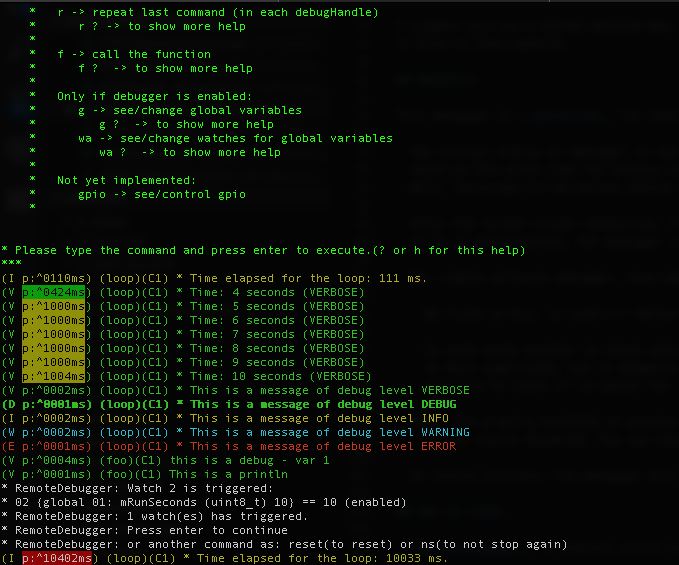Select the 'f ? -> to show more help' line

(x=165, y=68)
